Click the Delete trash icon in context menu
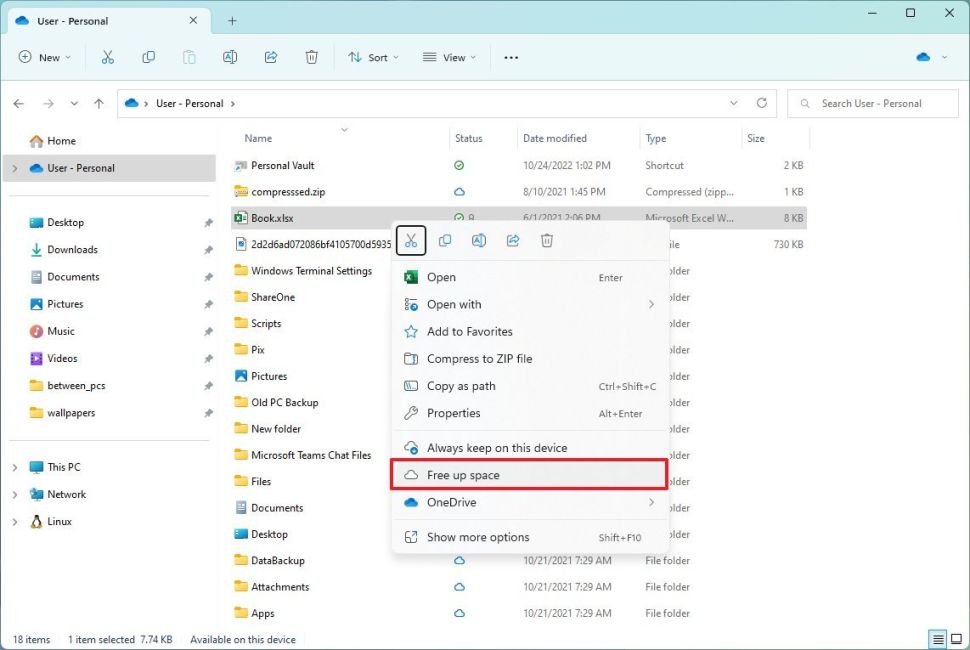Viewport: 970px width, 650px height. (547, 241)
